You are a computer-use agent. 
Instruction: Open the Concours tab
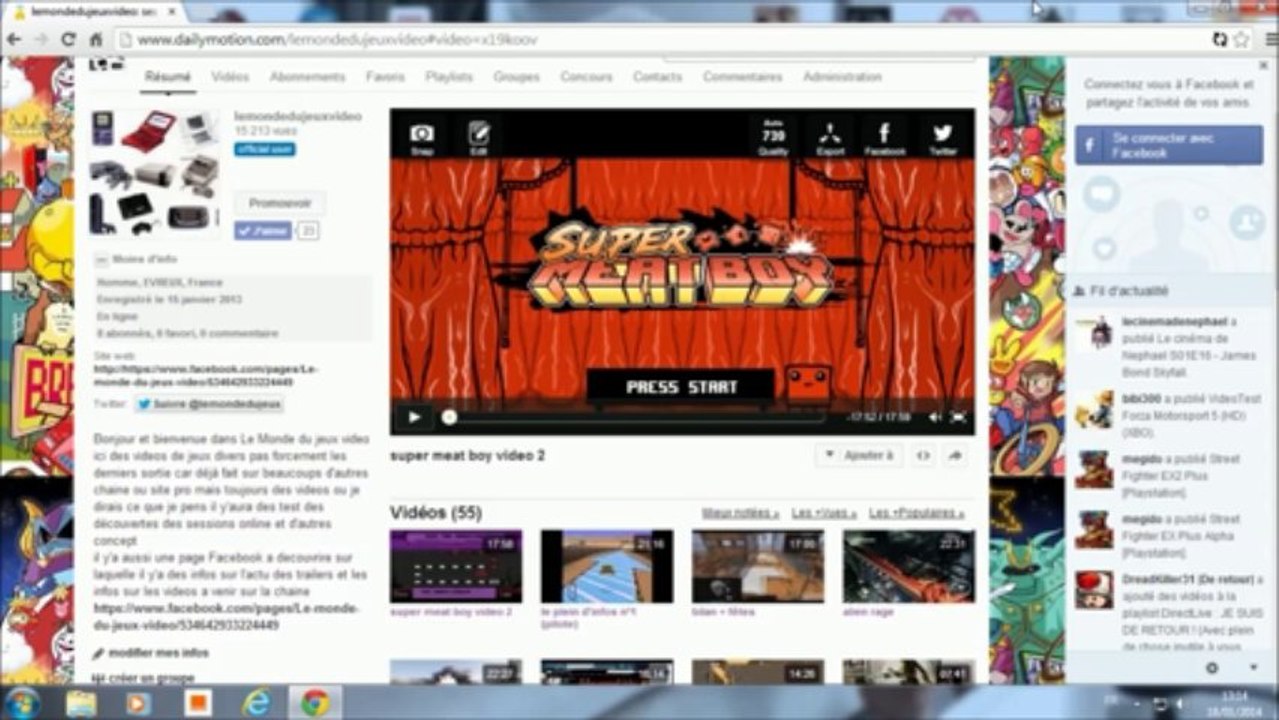coord(586,77)
